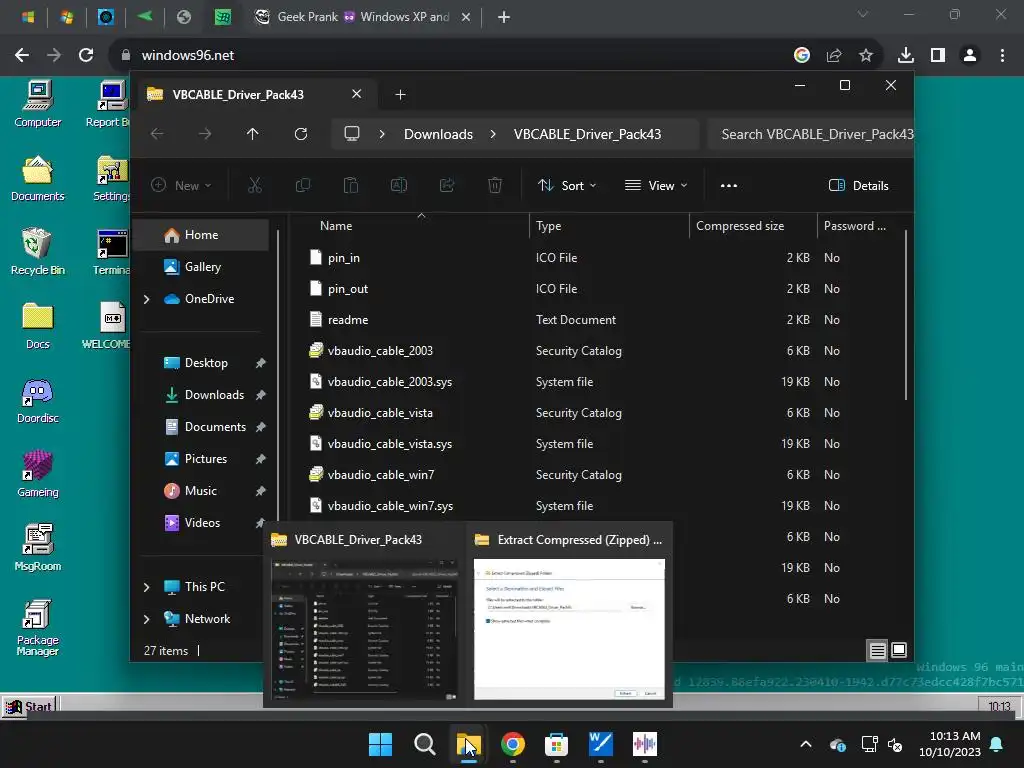Open Chrome from the Windows taskbar
This screenshot has width=1024, height=768.
coord(513,744)
